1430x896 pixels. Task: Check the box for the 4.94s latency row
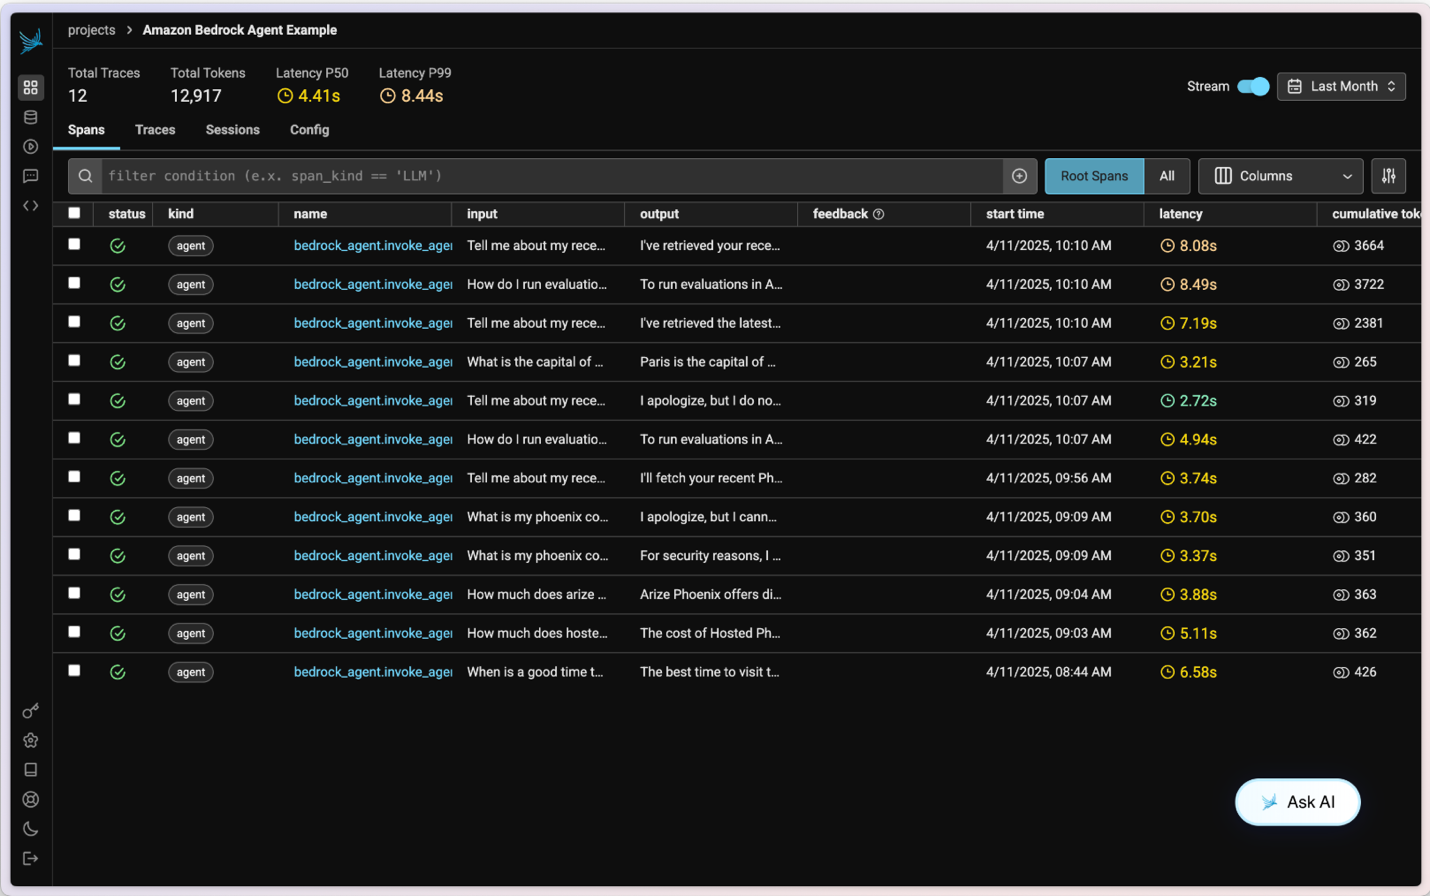pyautogui.click(x=74, y=438)
